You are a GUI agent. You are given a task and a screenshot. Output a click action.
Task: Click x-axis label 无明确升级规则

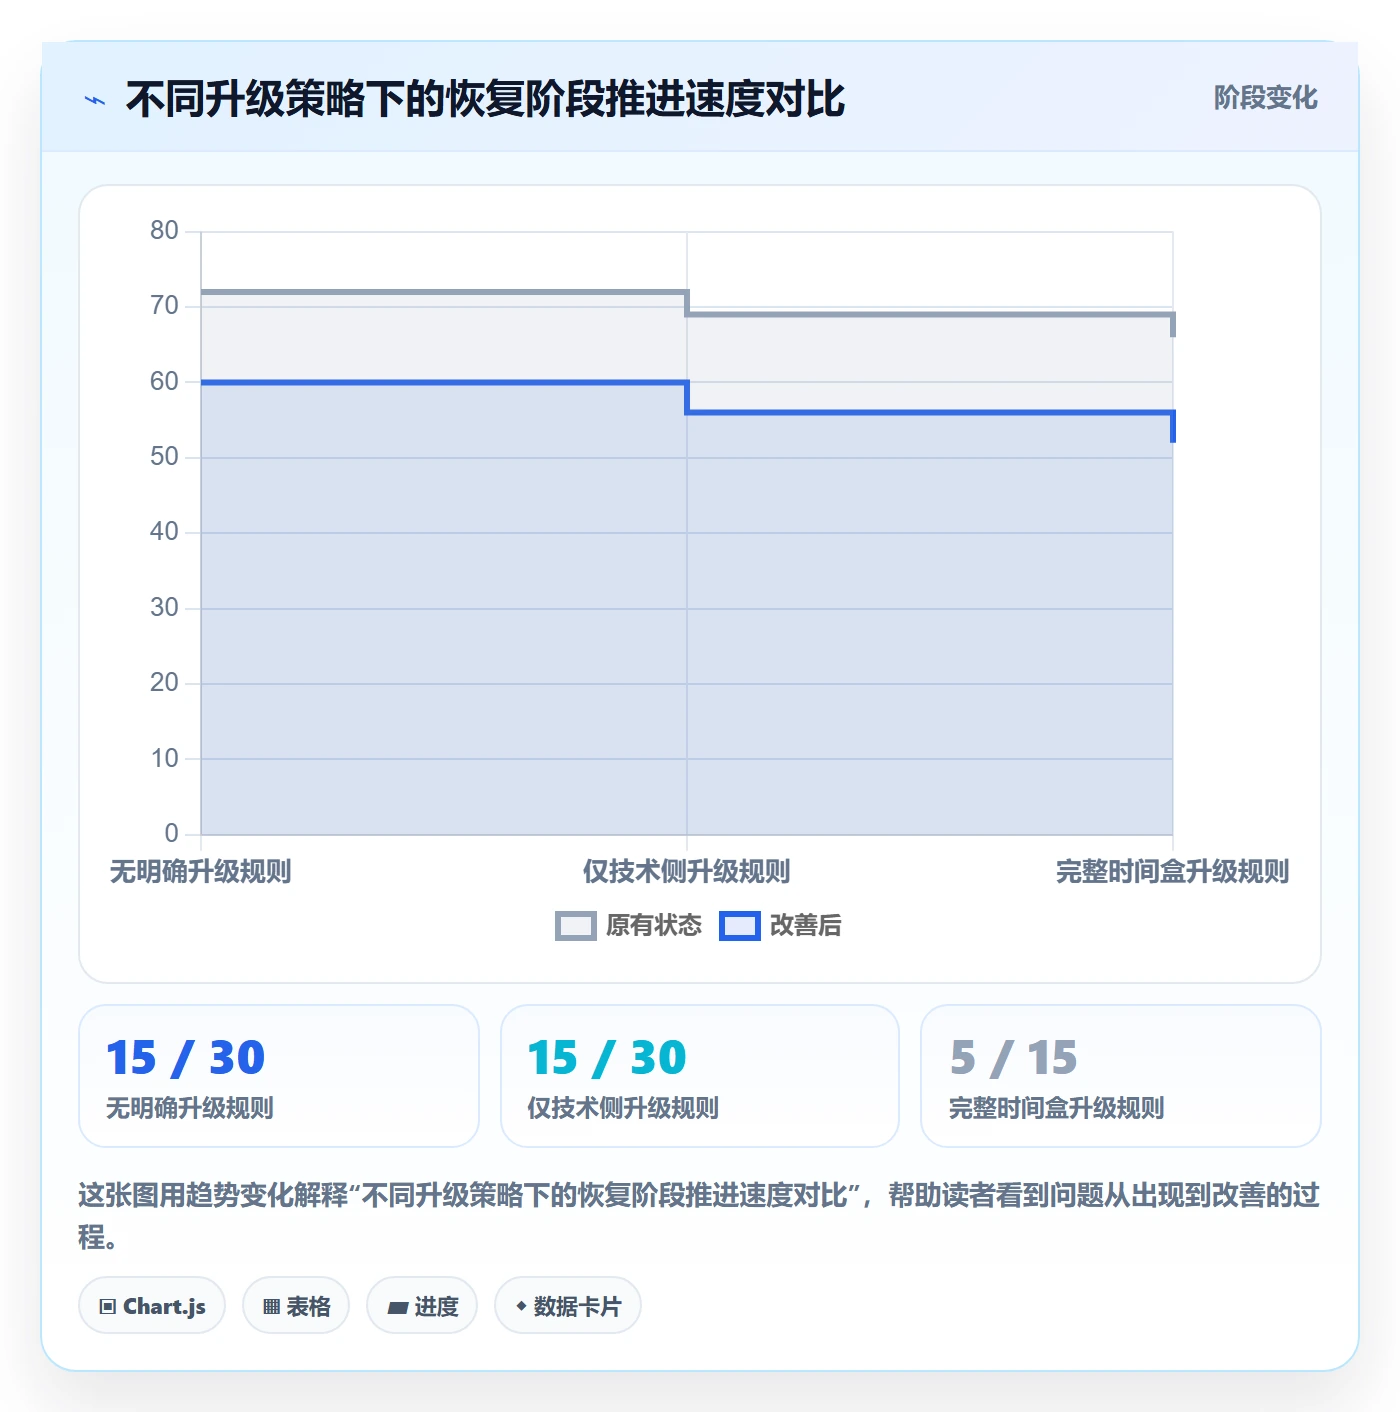tap(200, 872)
